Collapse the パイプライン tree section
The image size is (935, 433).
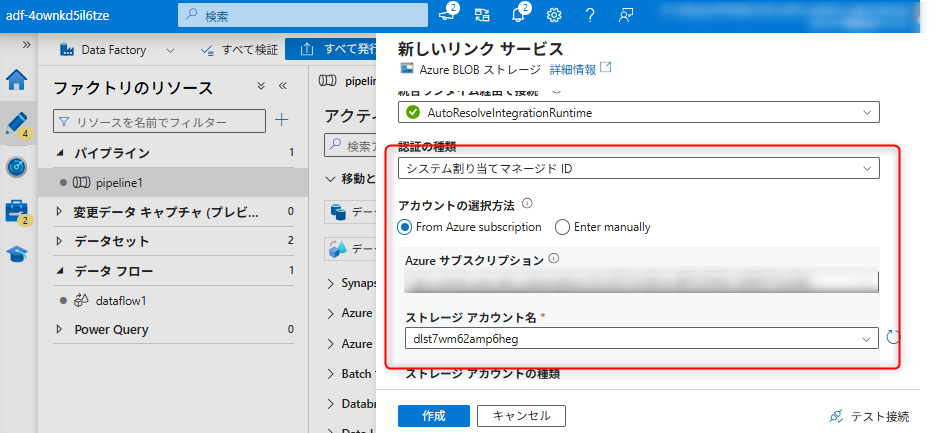coord(59,153)
